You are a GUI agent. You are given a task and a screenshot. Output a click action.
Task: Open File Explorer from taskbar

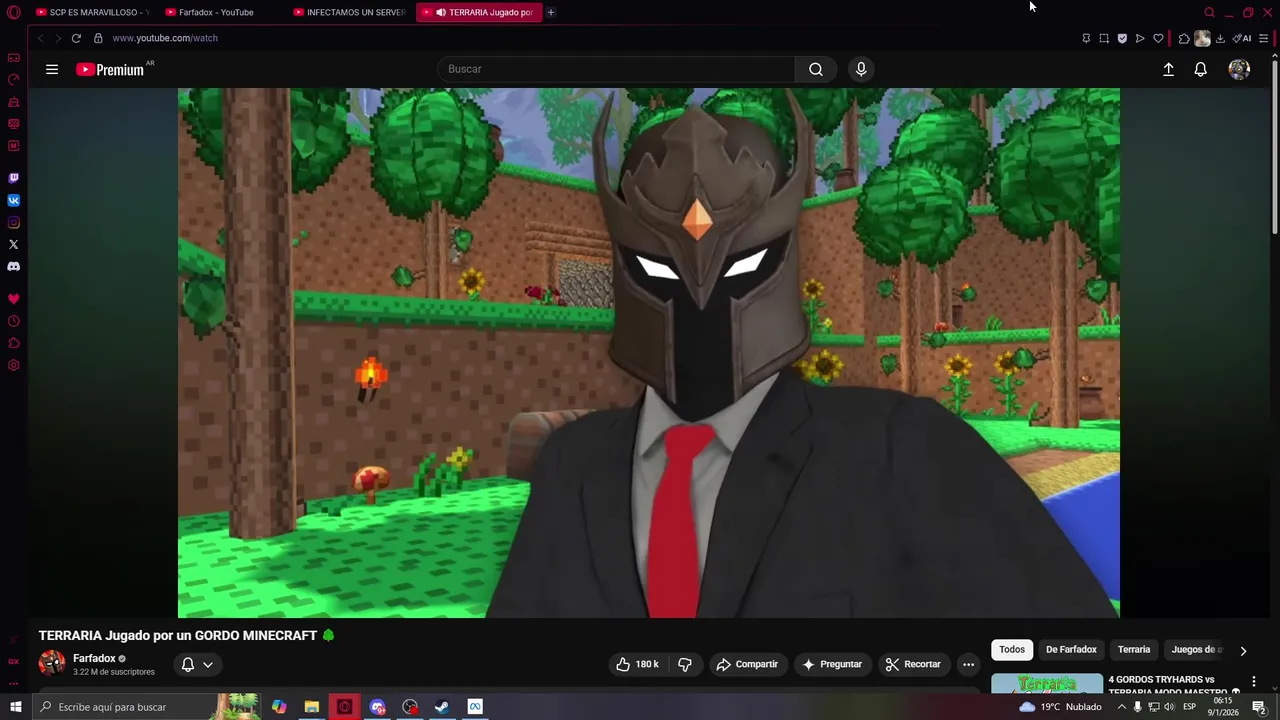(x=312, y=707)
